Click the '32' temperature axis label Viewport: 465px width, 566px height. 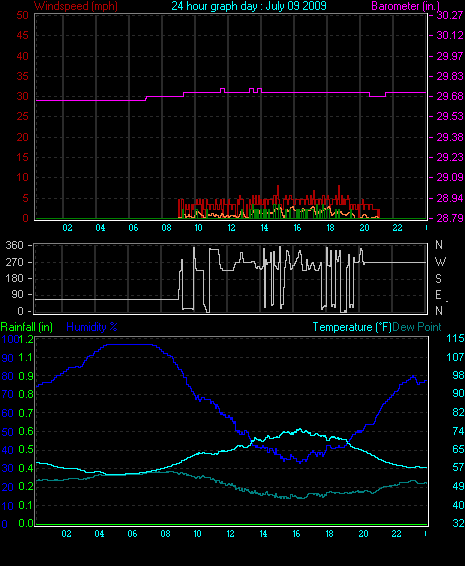coord(458,523)
